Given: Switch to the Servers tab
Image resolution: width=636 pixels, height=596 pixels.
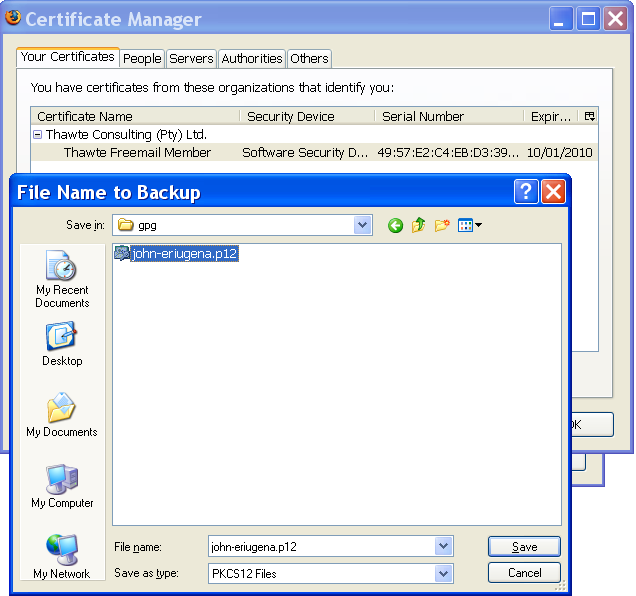Looking at the screenshot, I should pyautogui.click(x=191, y=58).
